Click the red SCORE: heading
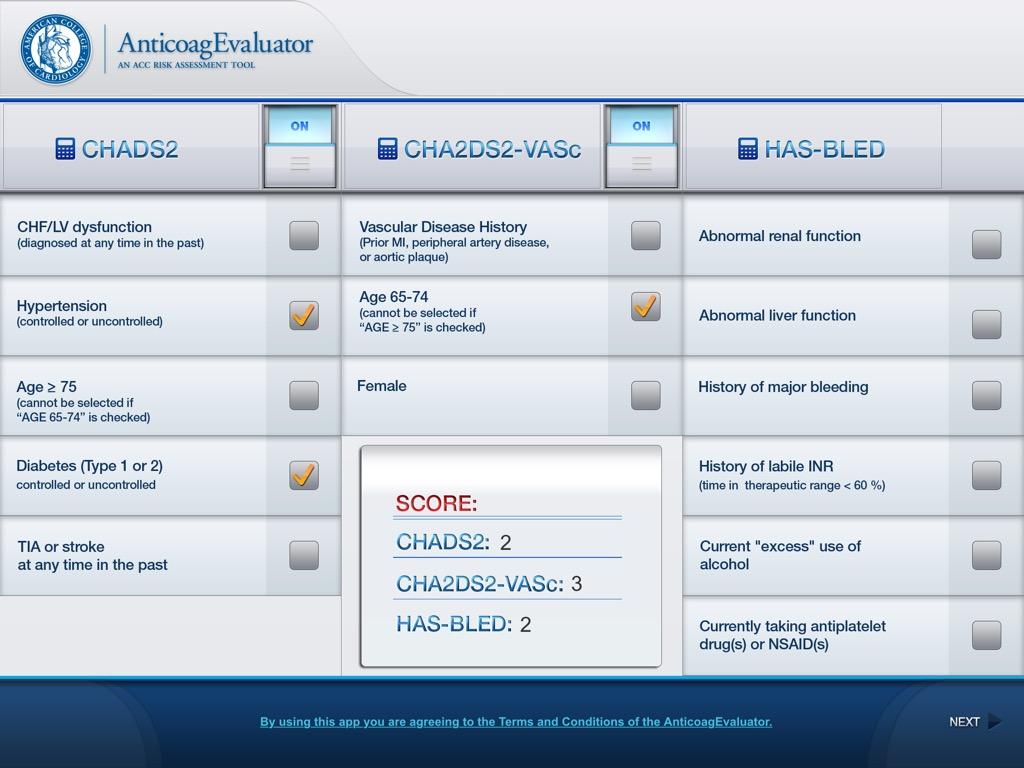 point(436,504)
